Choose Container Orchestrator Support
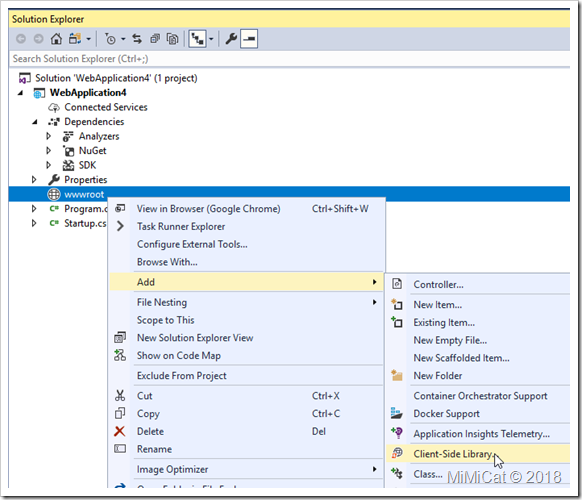This screenshot has width=582, height=500. (478, 396)
